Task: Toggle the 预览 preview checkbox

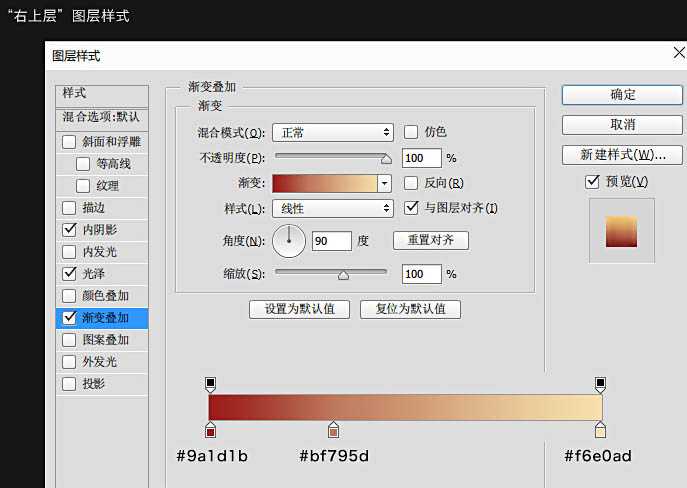Action: coord(593,181)
